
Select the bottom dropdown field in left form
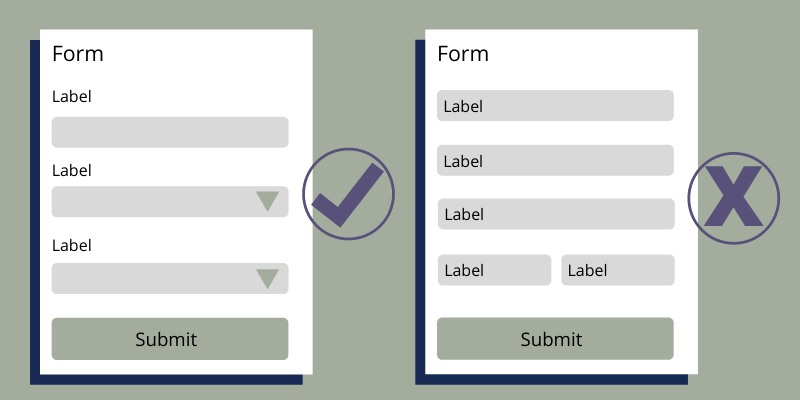coord(170,279)
